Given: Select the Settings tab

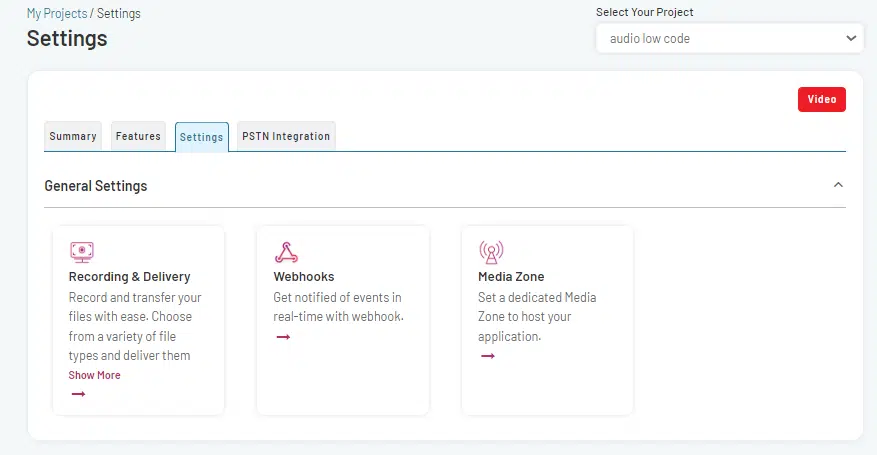Looking at the screenshot, I should pyautogui.click(x=201, y=137).
